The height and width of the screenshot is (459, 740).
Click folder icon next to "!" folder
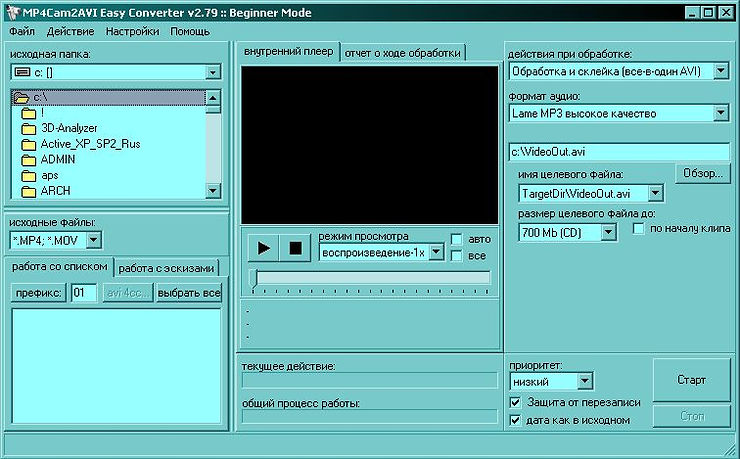tap(29, 113)
